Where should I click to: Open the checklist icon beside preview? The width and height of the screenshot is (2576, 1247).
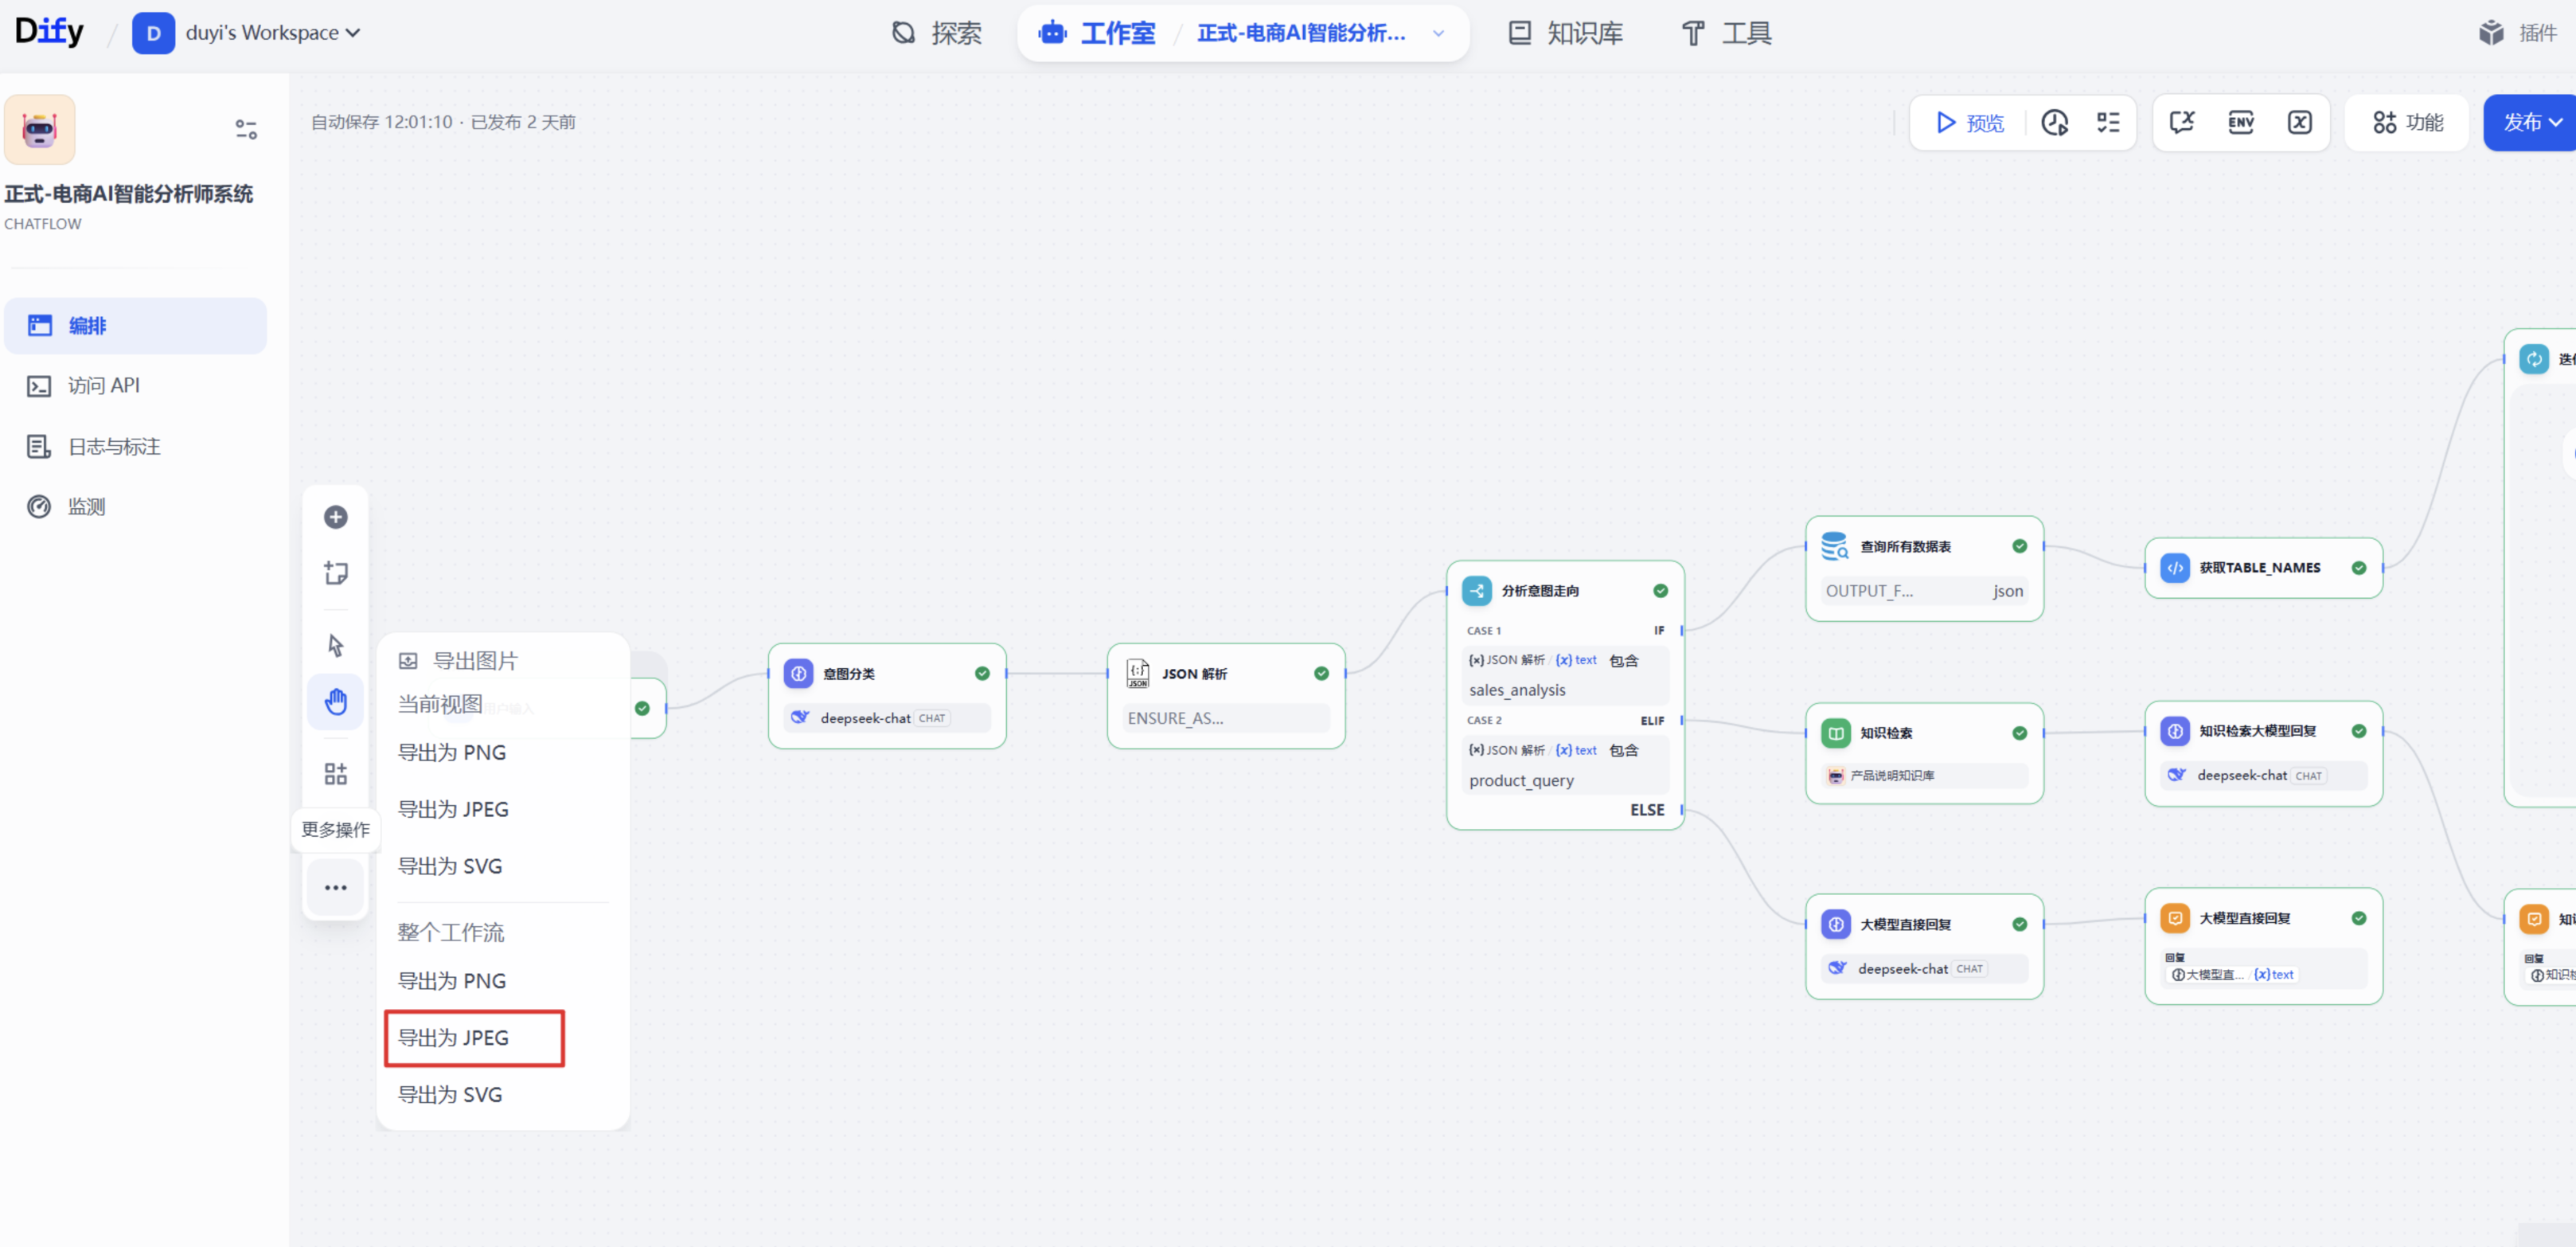(x=2108, y=123)
